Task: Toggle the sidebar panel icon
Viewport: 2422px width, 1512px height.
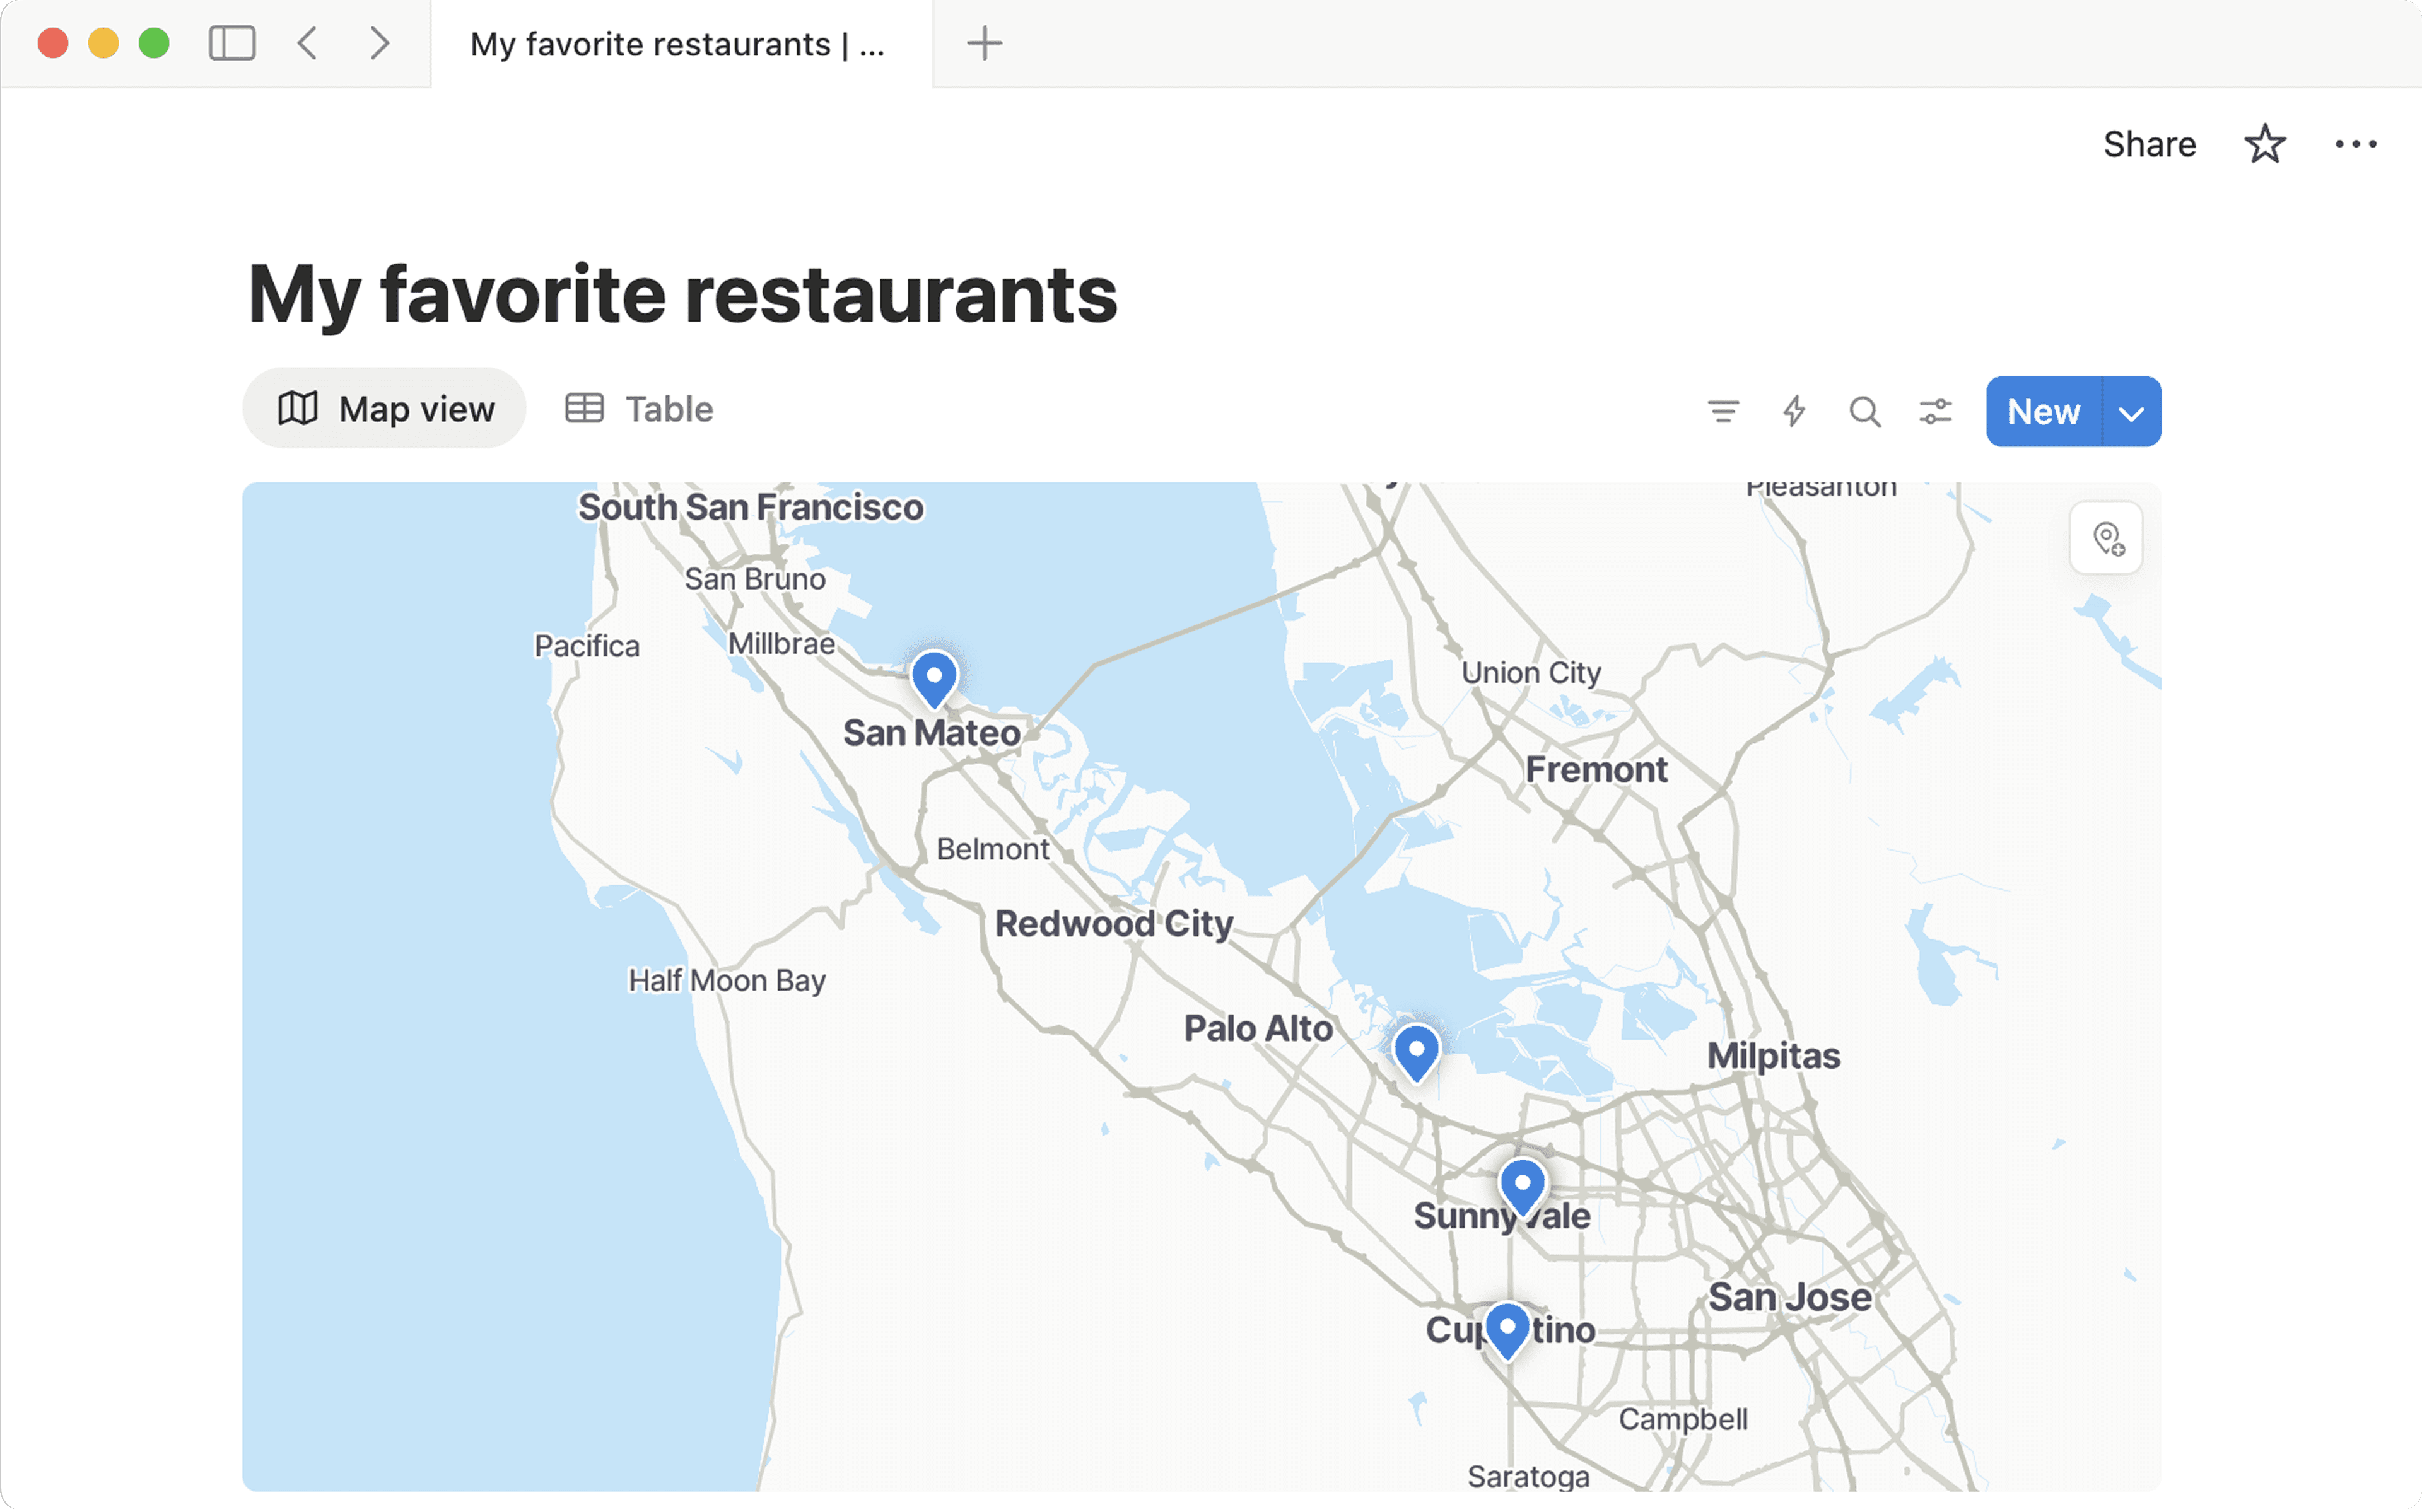Action: [232, 44]
